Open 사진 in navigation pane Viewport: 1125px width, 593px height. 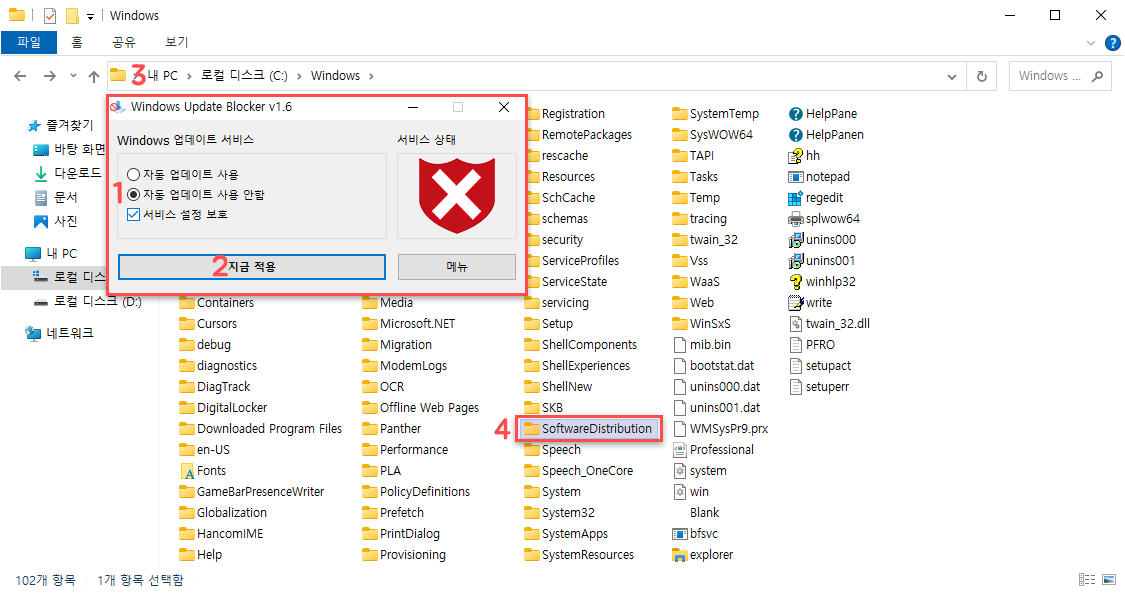65,222
